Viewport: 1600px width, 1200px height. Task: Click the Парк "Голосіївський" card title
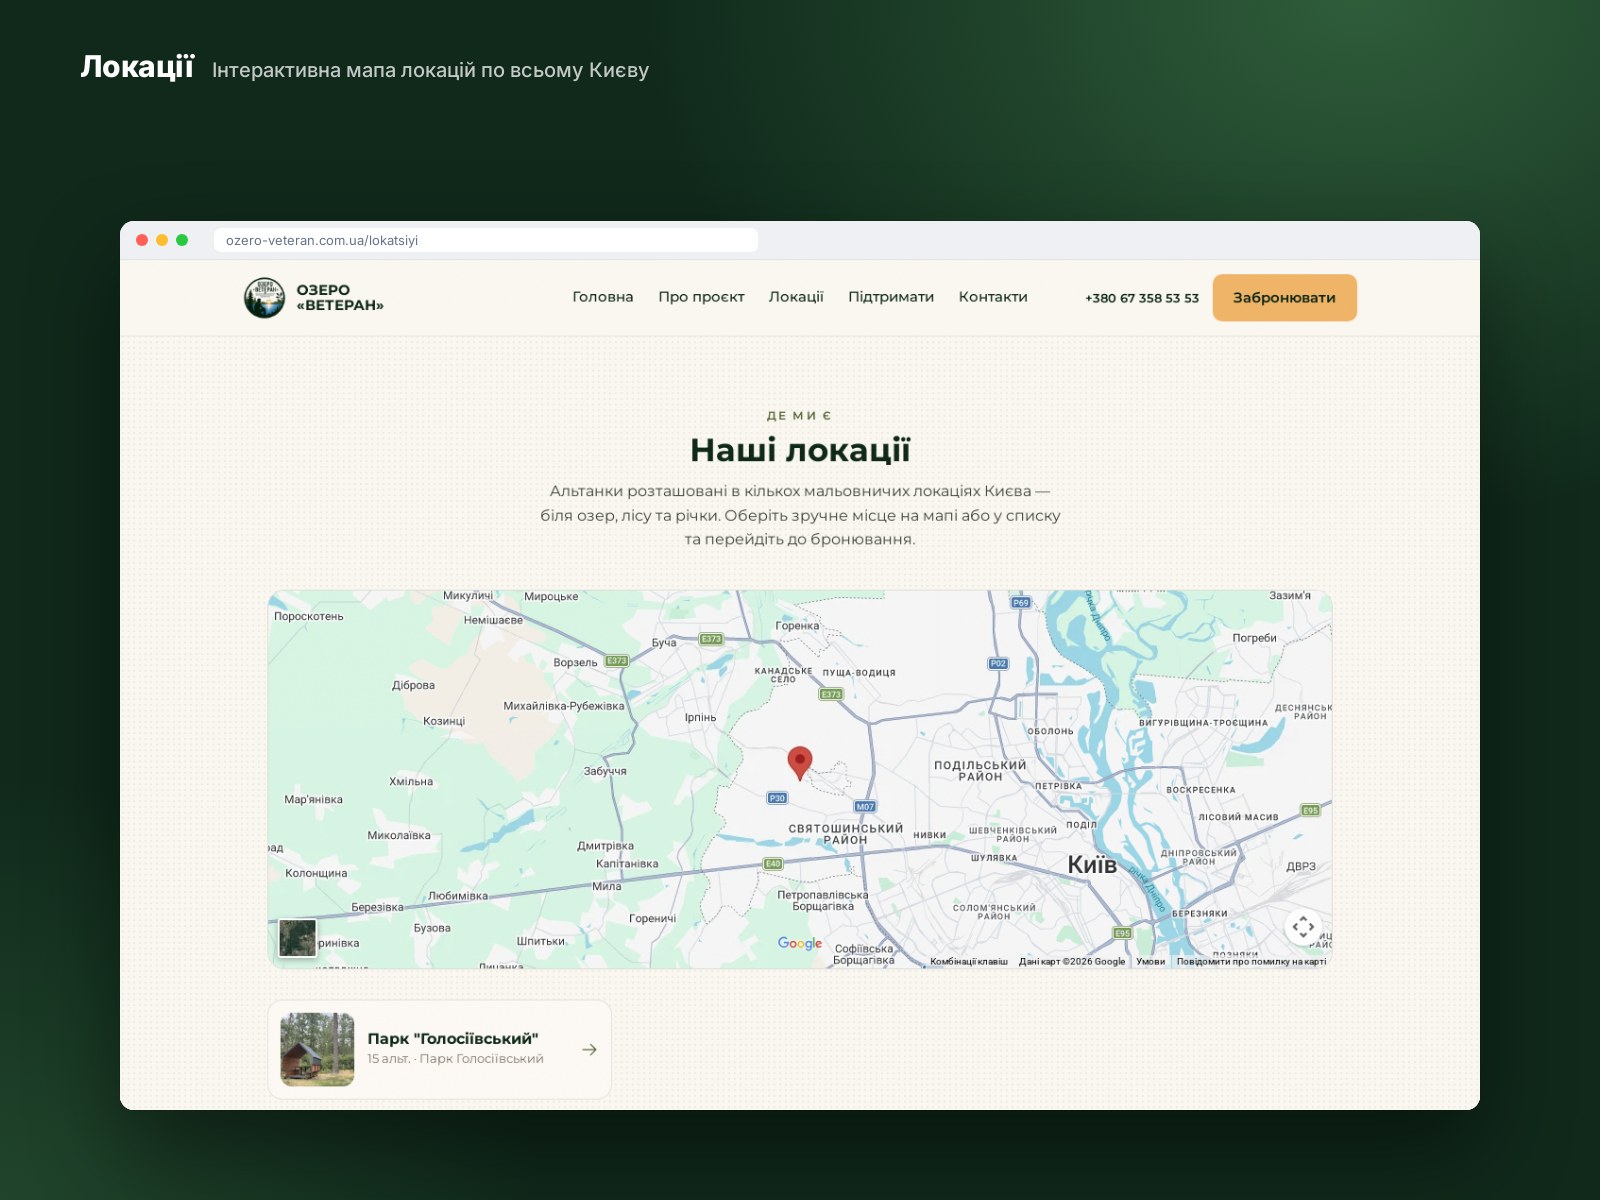(x=453, y=1039)
